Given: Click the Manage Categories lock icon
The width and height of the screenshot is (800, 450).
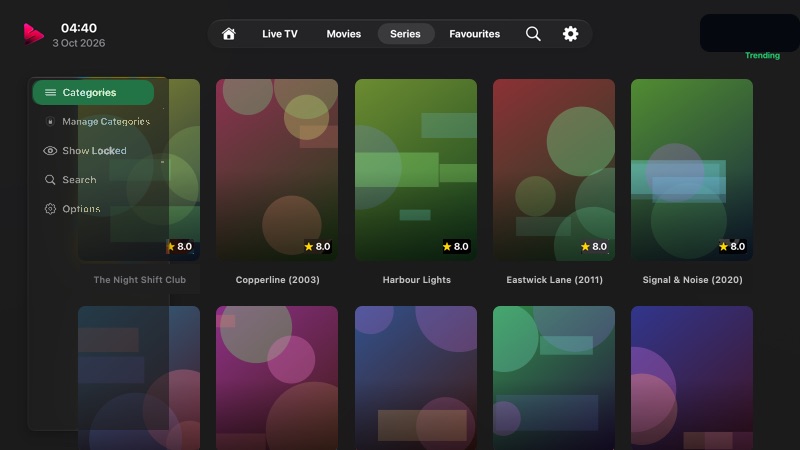Looking at the screenshot, I should coord(50,121).
